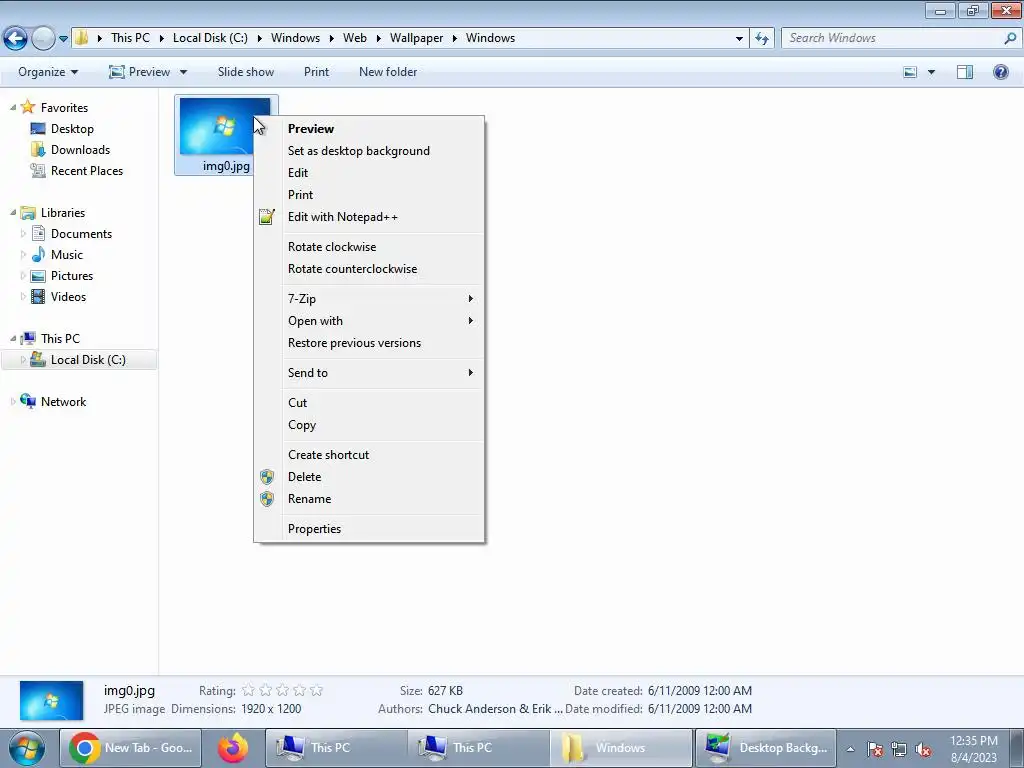Create a New folder from toolbar
Viewport: 1024px width, 768px height.
(388, 72)
